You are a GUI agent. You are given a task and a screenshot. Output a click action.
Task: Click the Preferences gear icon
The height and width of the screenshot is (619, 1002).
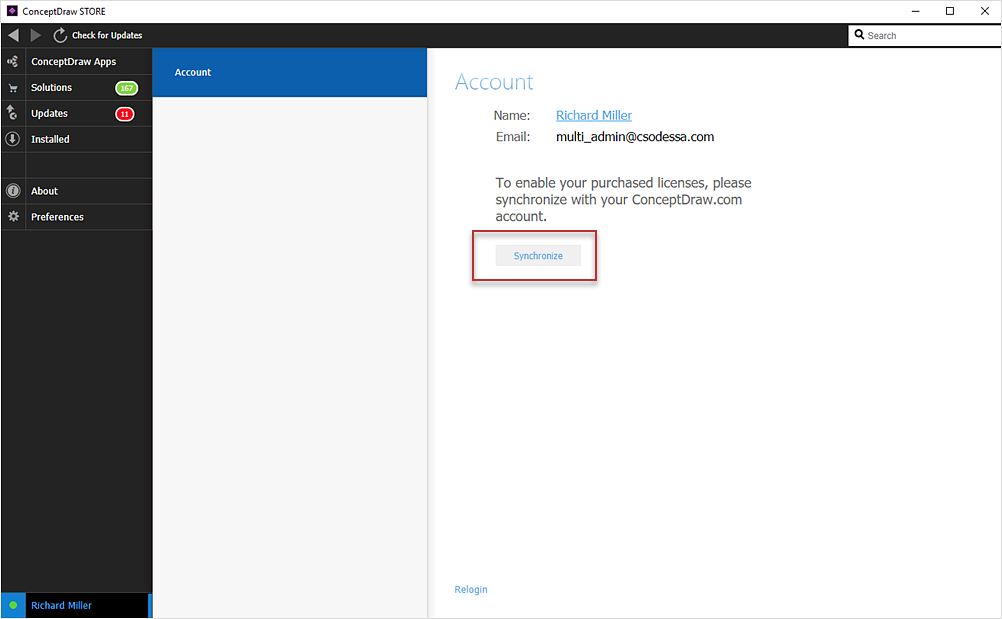[13, 217]
